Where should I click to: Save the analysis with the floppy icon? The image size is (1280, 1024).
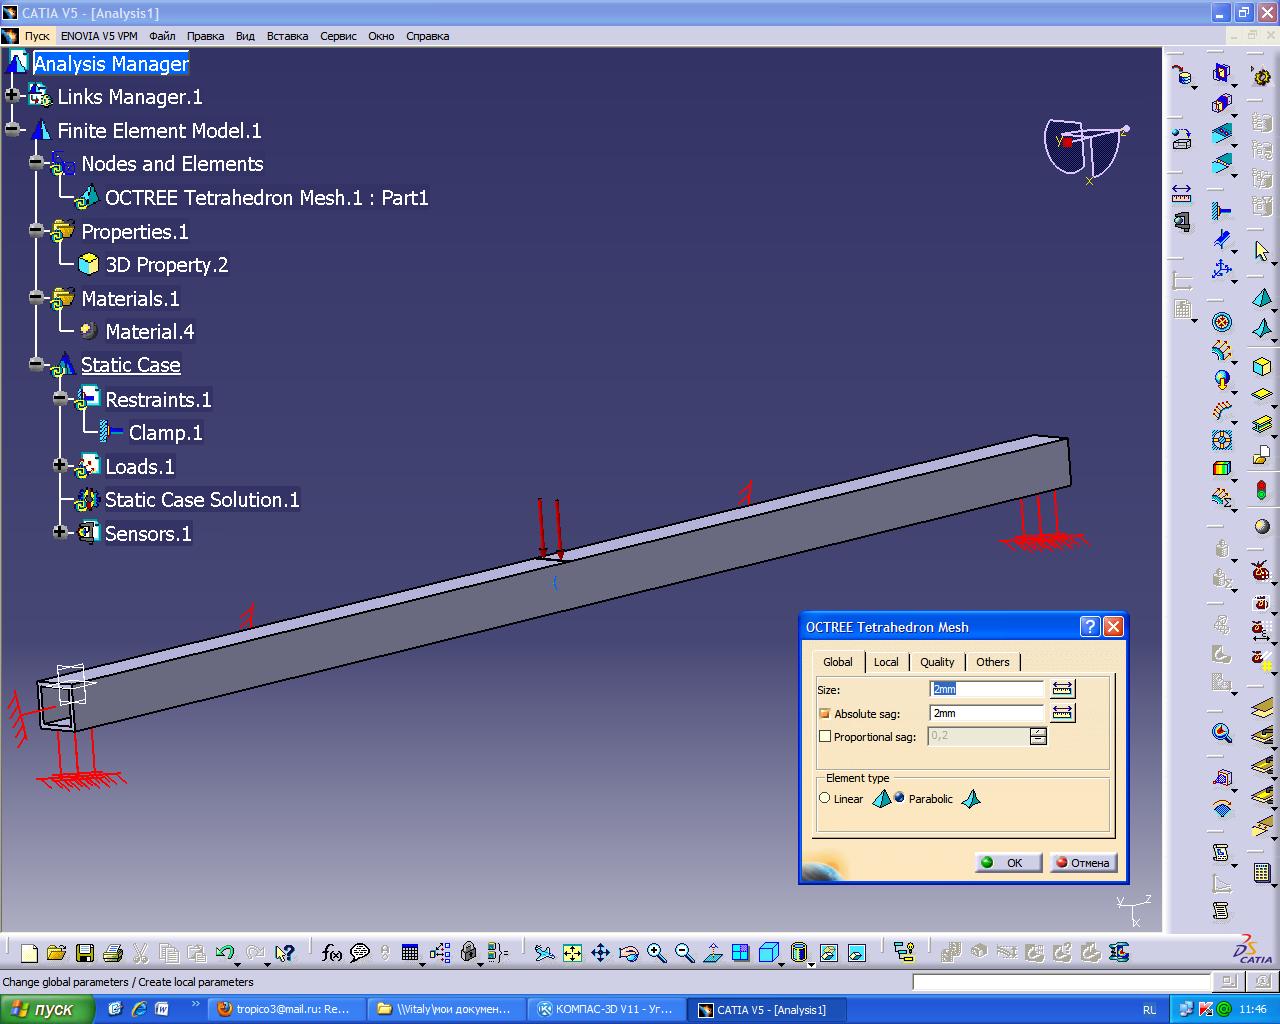click(85, 953)
